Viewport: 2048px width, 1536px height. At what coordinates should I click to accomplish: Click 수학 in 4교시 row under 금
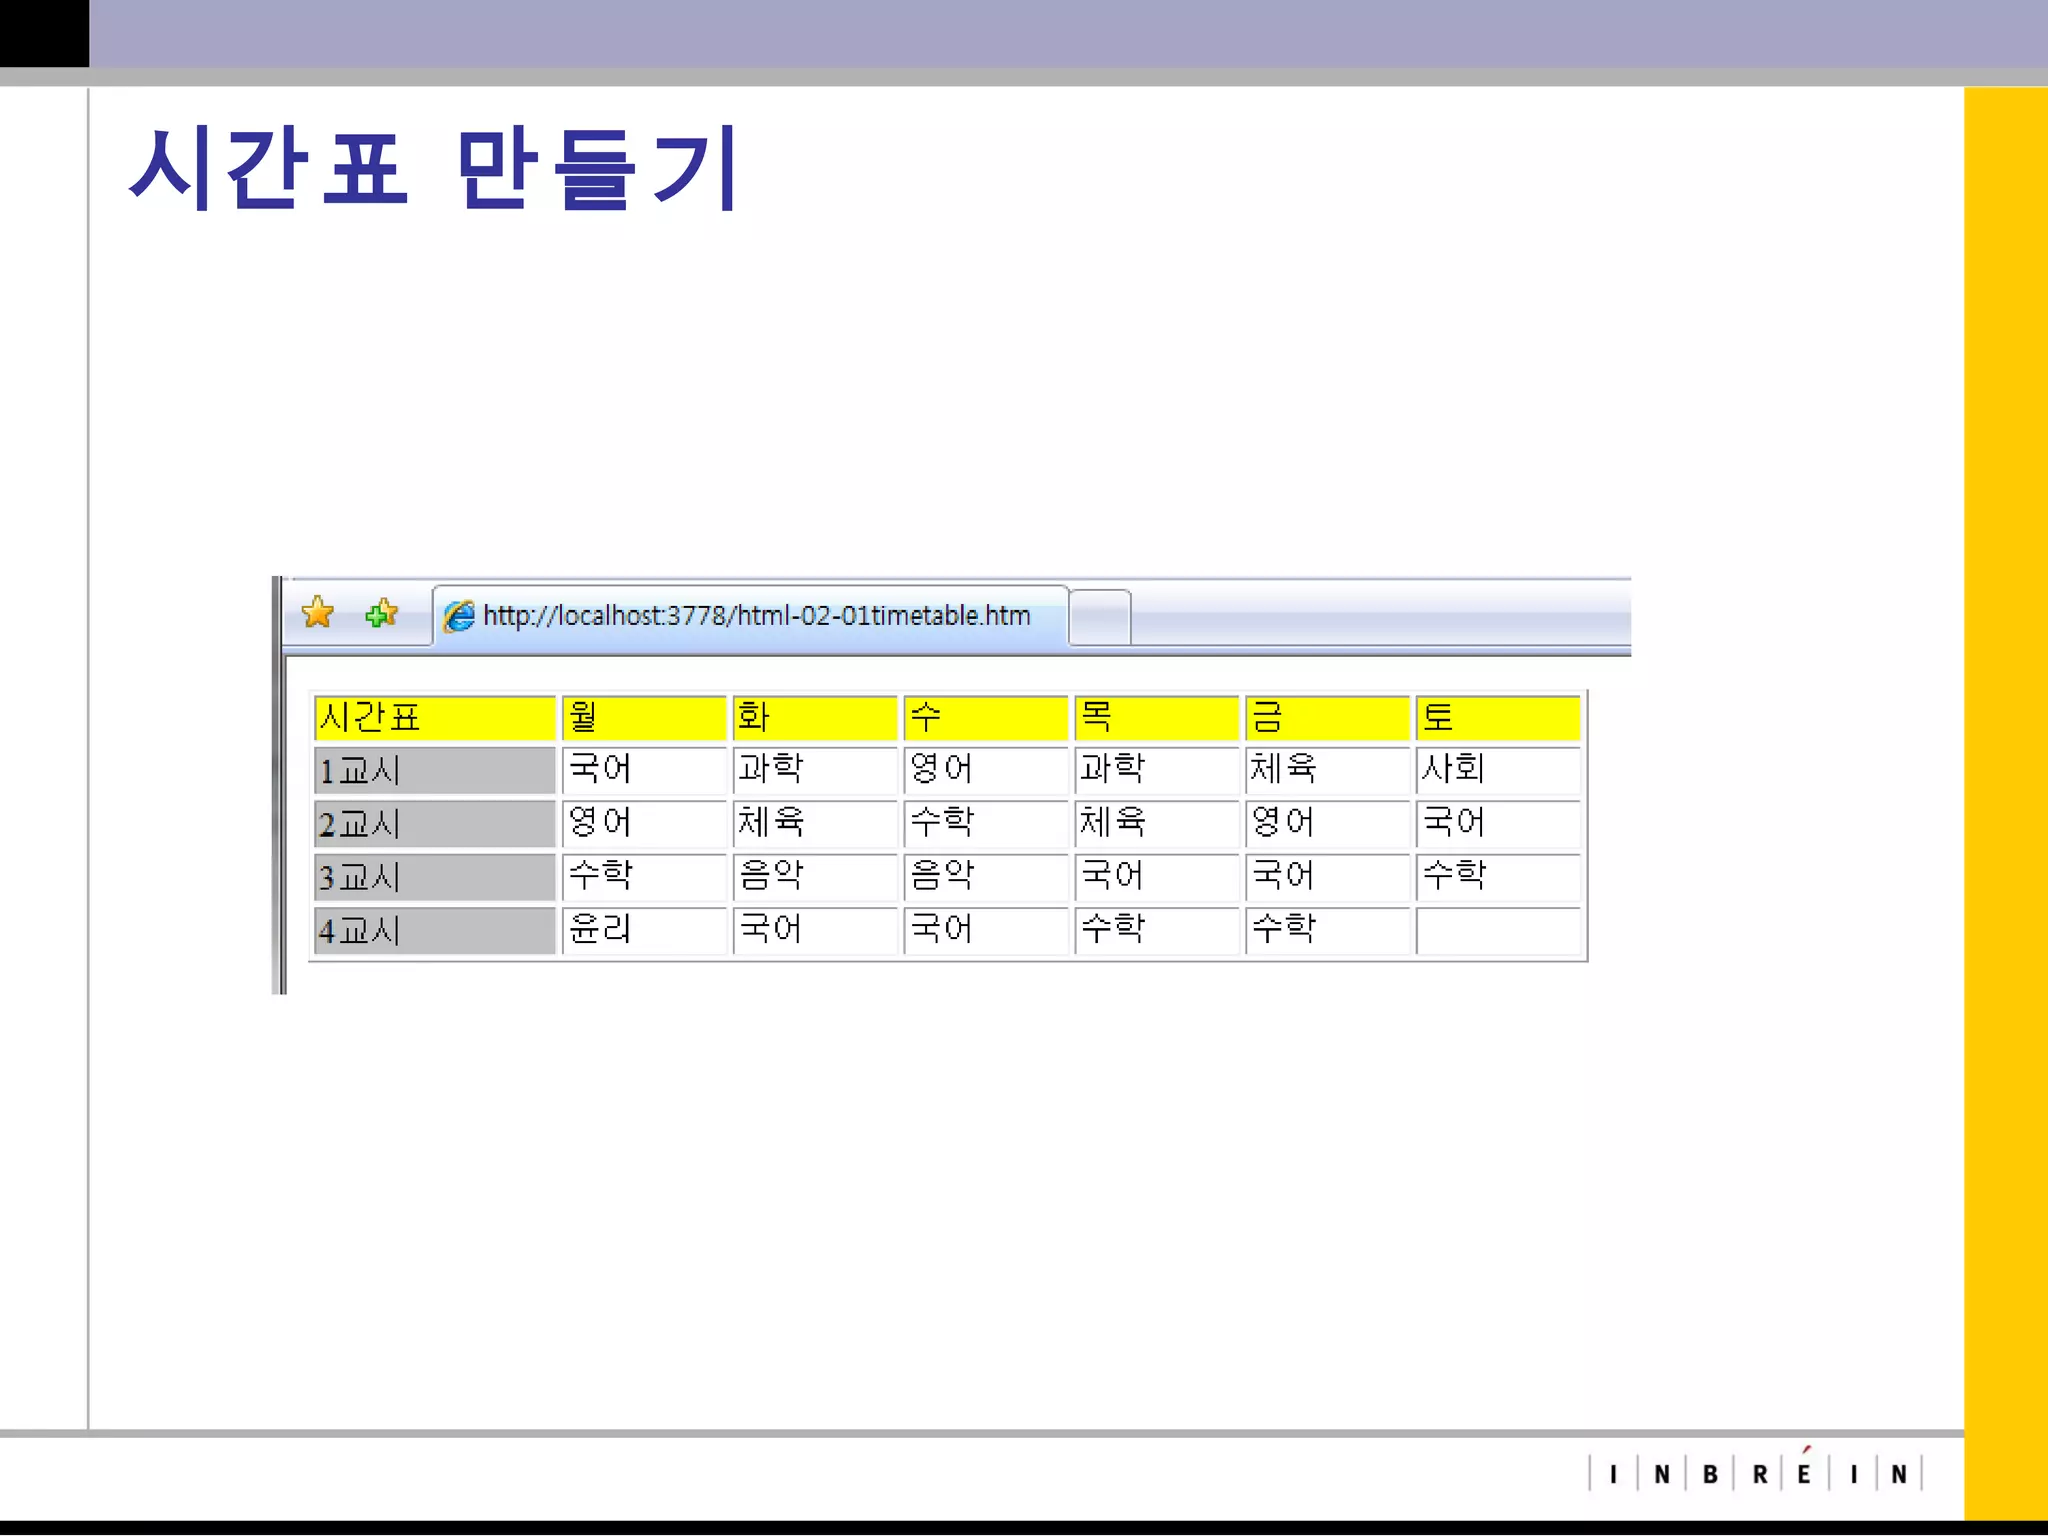pos(1327,931)
